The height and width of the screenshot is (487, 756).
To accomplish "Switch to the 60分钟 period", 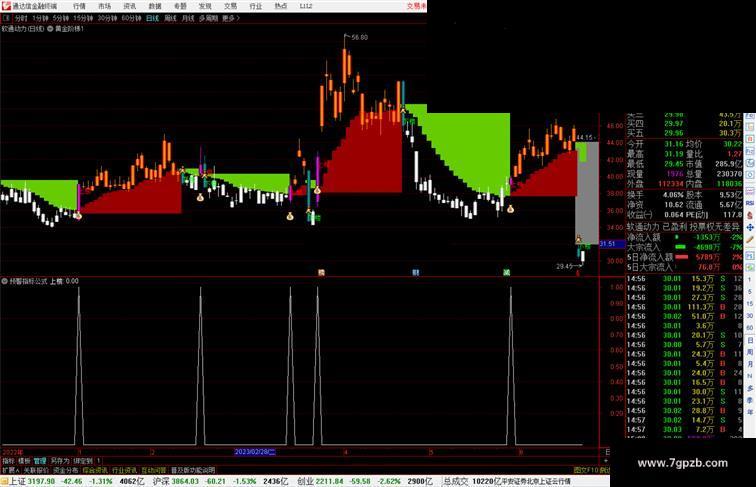I will tap(131, 18).
